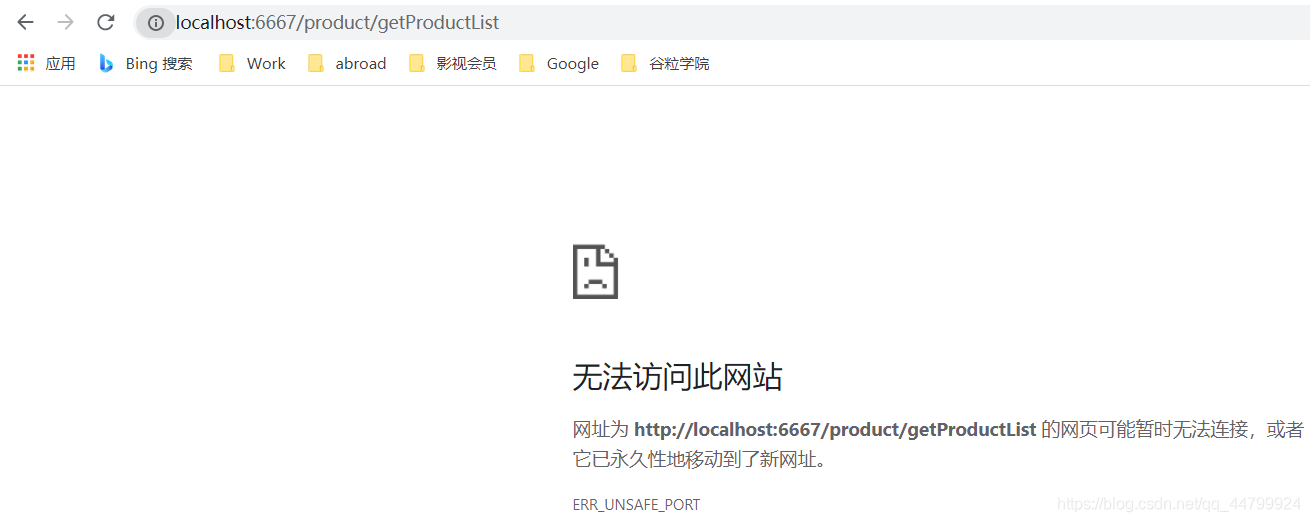Click the bold localhost URL in error message
Viewport: 1310px width, 522px height.
tap(835, 429)
